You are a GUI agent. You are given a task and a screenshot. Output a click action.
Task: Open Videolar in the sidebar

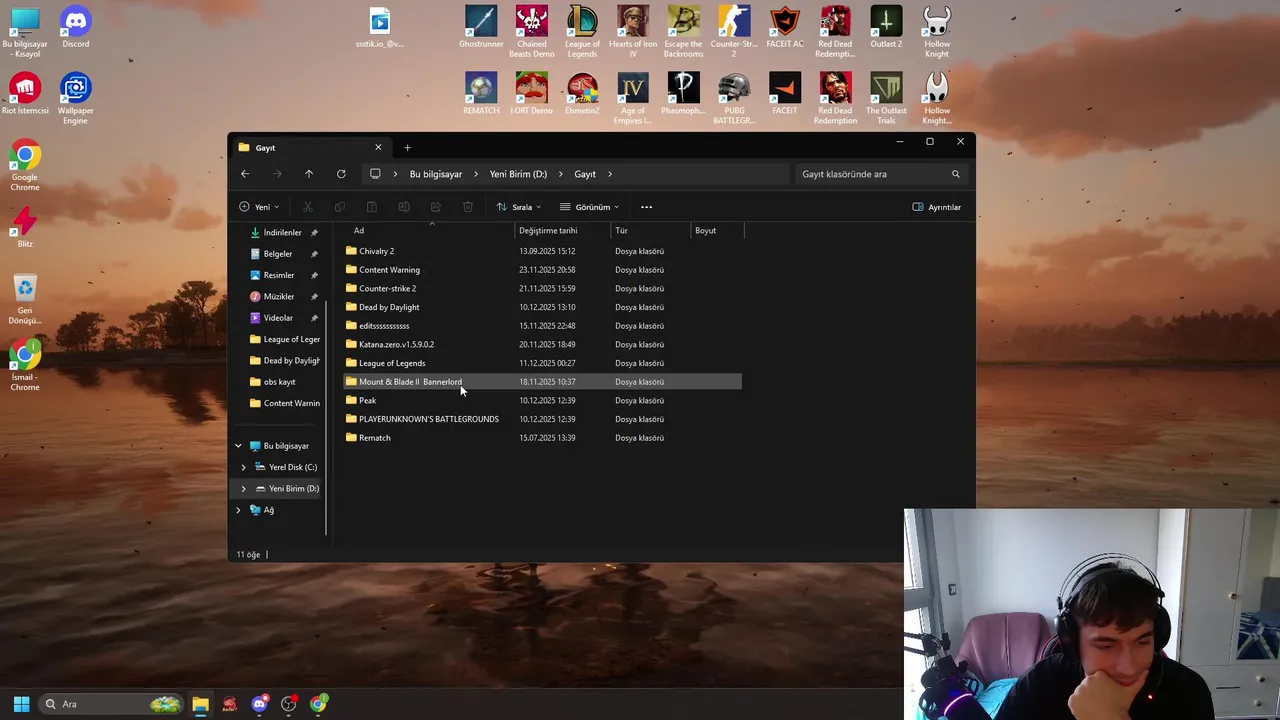[x=278, y=318]
